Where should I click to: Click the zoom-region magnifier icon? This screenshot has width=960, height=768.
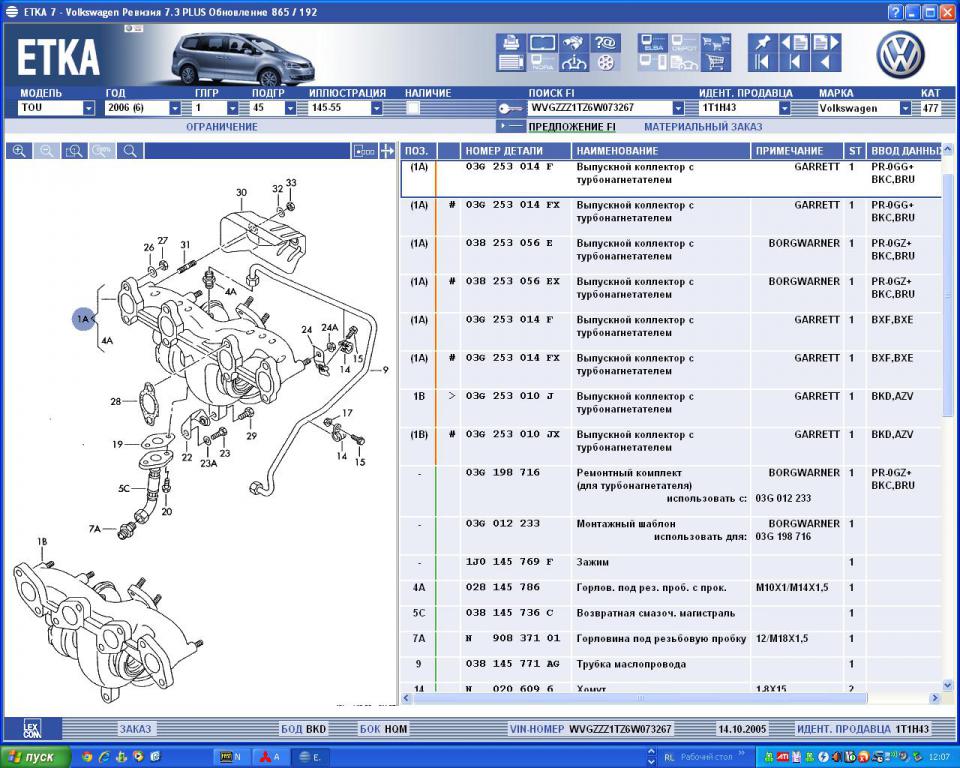pyautogui.click(x=75, y=151)
